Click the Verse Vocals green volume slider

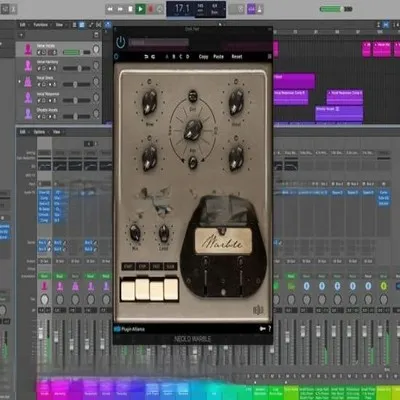76,52
